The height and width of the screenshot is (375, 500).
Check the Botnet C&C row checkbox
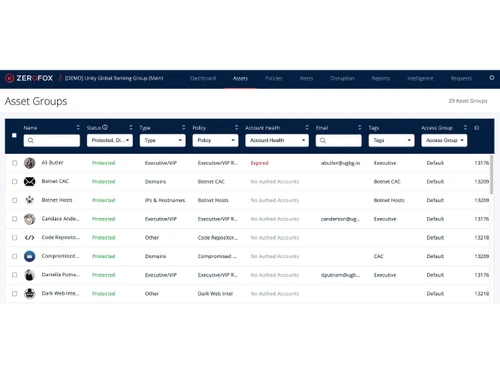coord(15,182)
